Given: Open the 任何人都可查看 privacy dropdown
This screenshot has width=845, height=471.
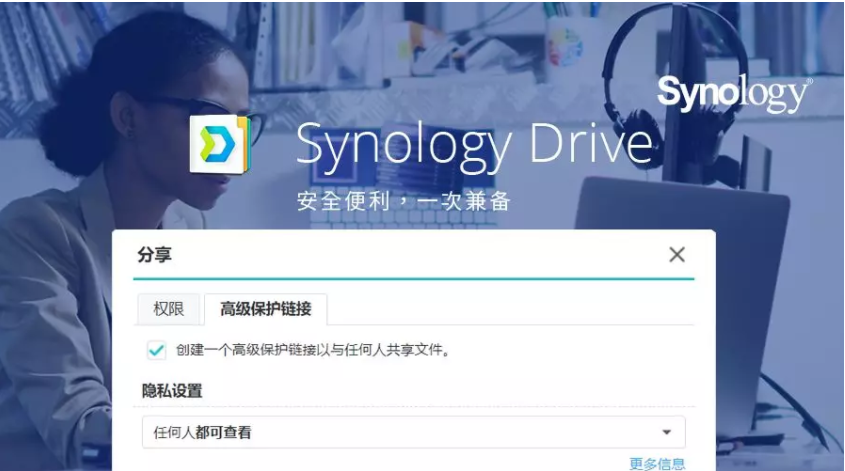Looking at the screenshot, I should click(x=413, y=432).
